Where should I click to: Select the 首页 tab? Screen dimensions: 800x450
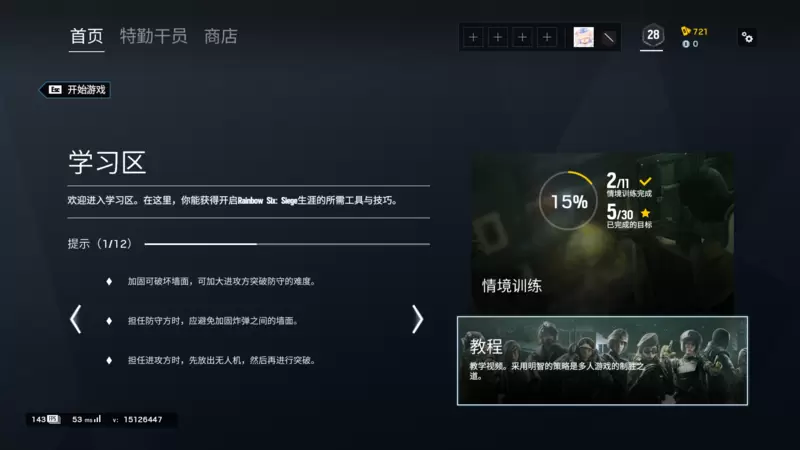click(87, 36)
